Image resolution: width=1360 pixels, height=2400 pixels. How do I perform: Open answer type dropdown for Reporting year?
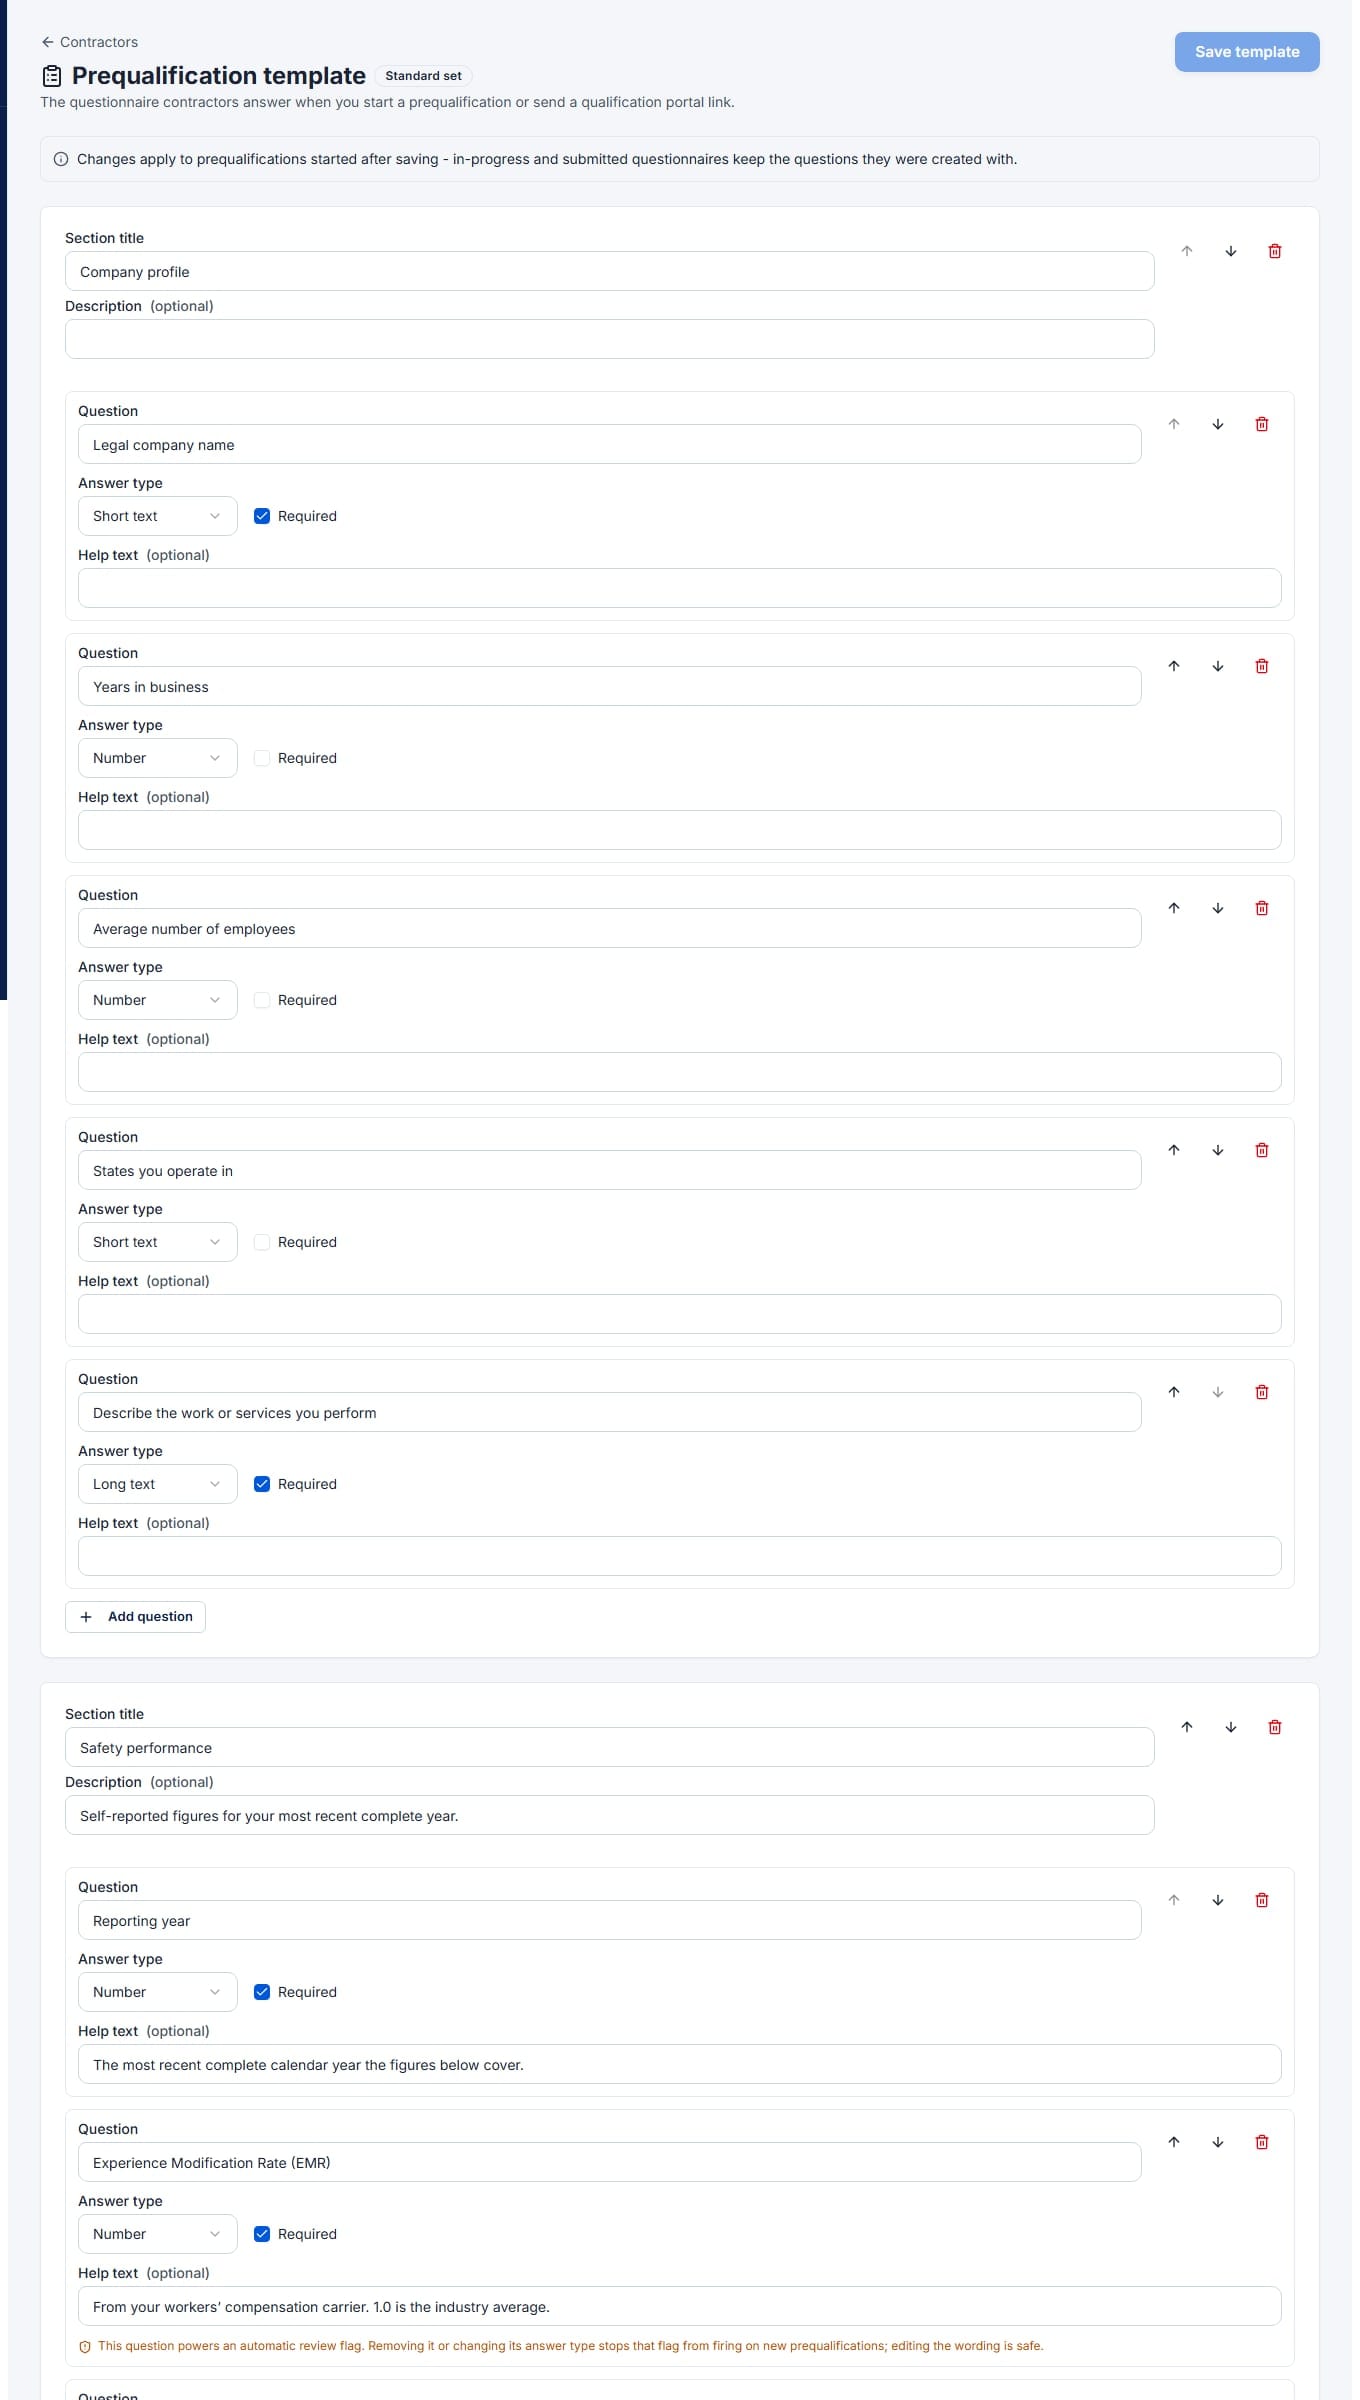point(158,1992)
